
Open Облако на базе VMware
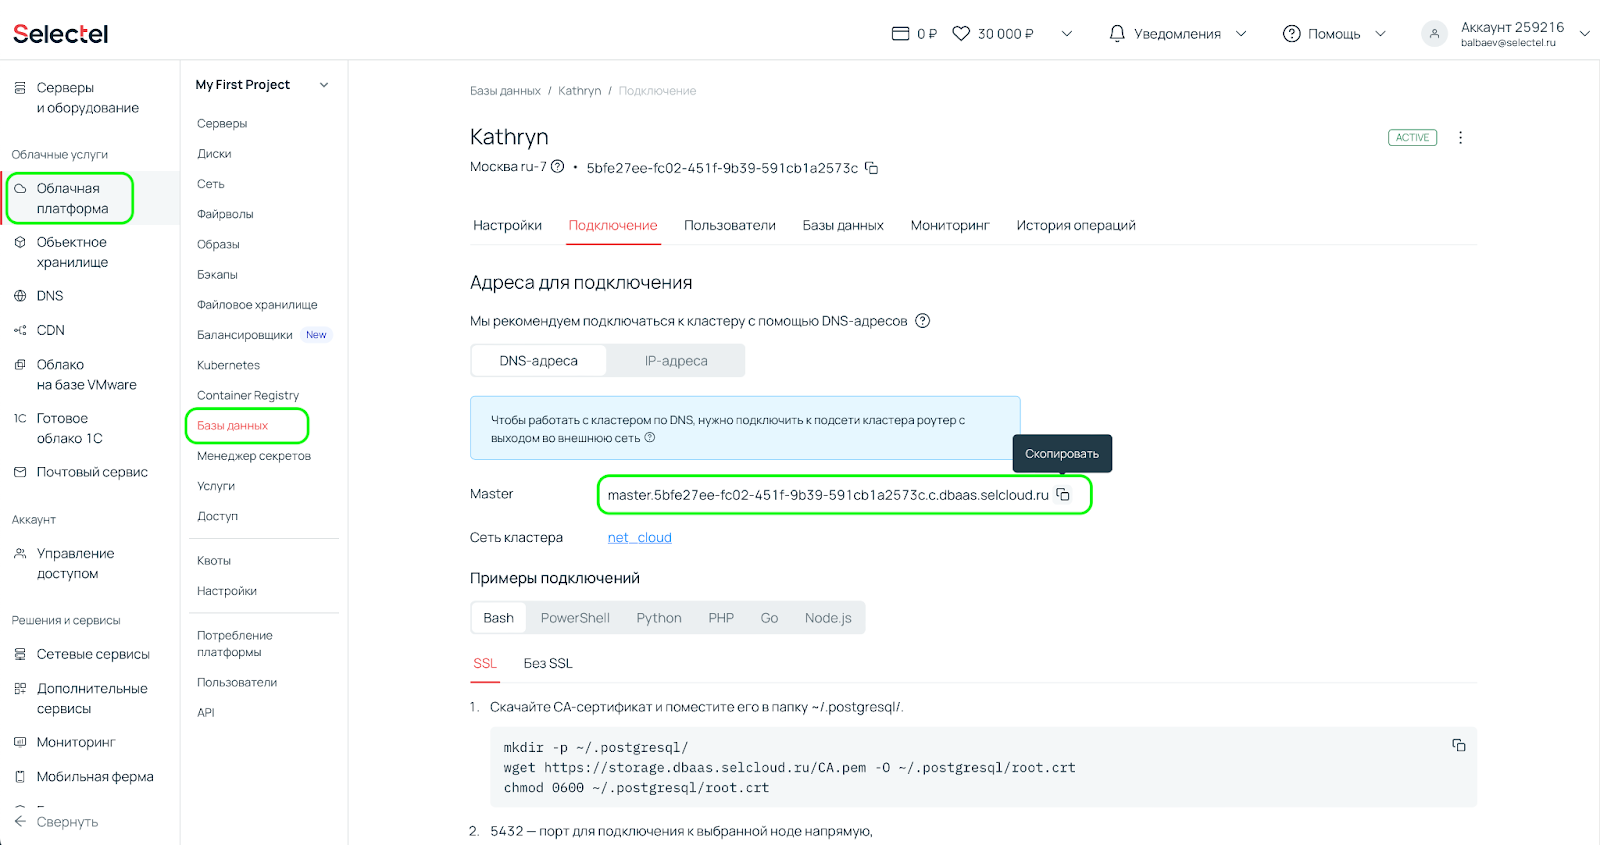click(87, 375)
